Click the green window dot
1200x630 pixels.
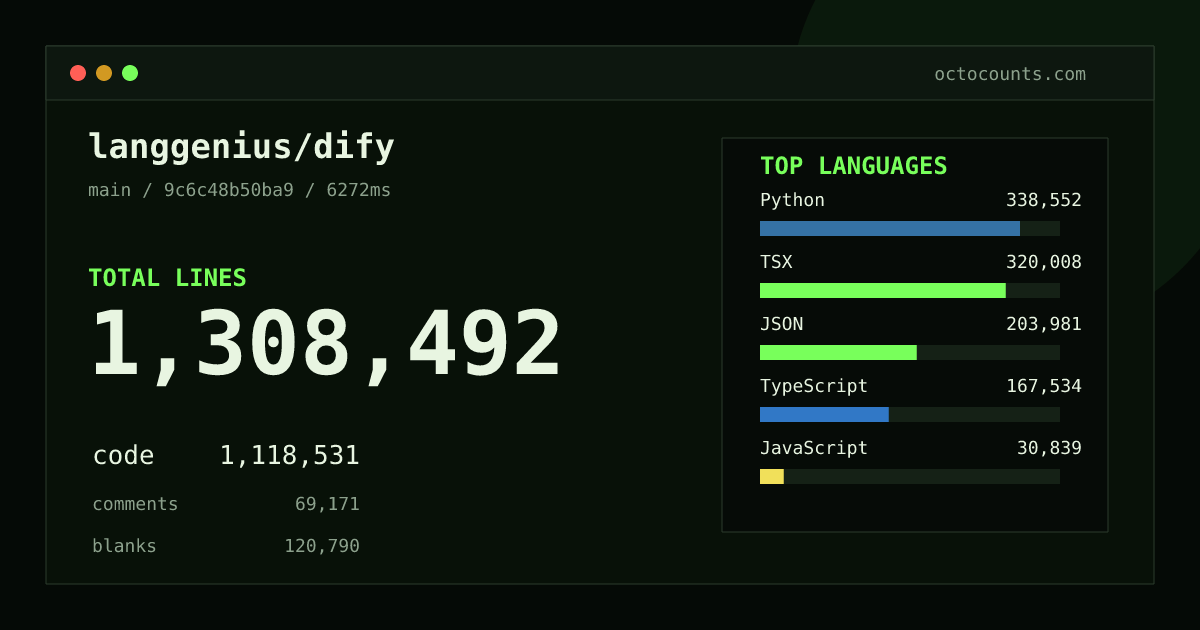pyautogui.click(x=130, y=73)
